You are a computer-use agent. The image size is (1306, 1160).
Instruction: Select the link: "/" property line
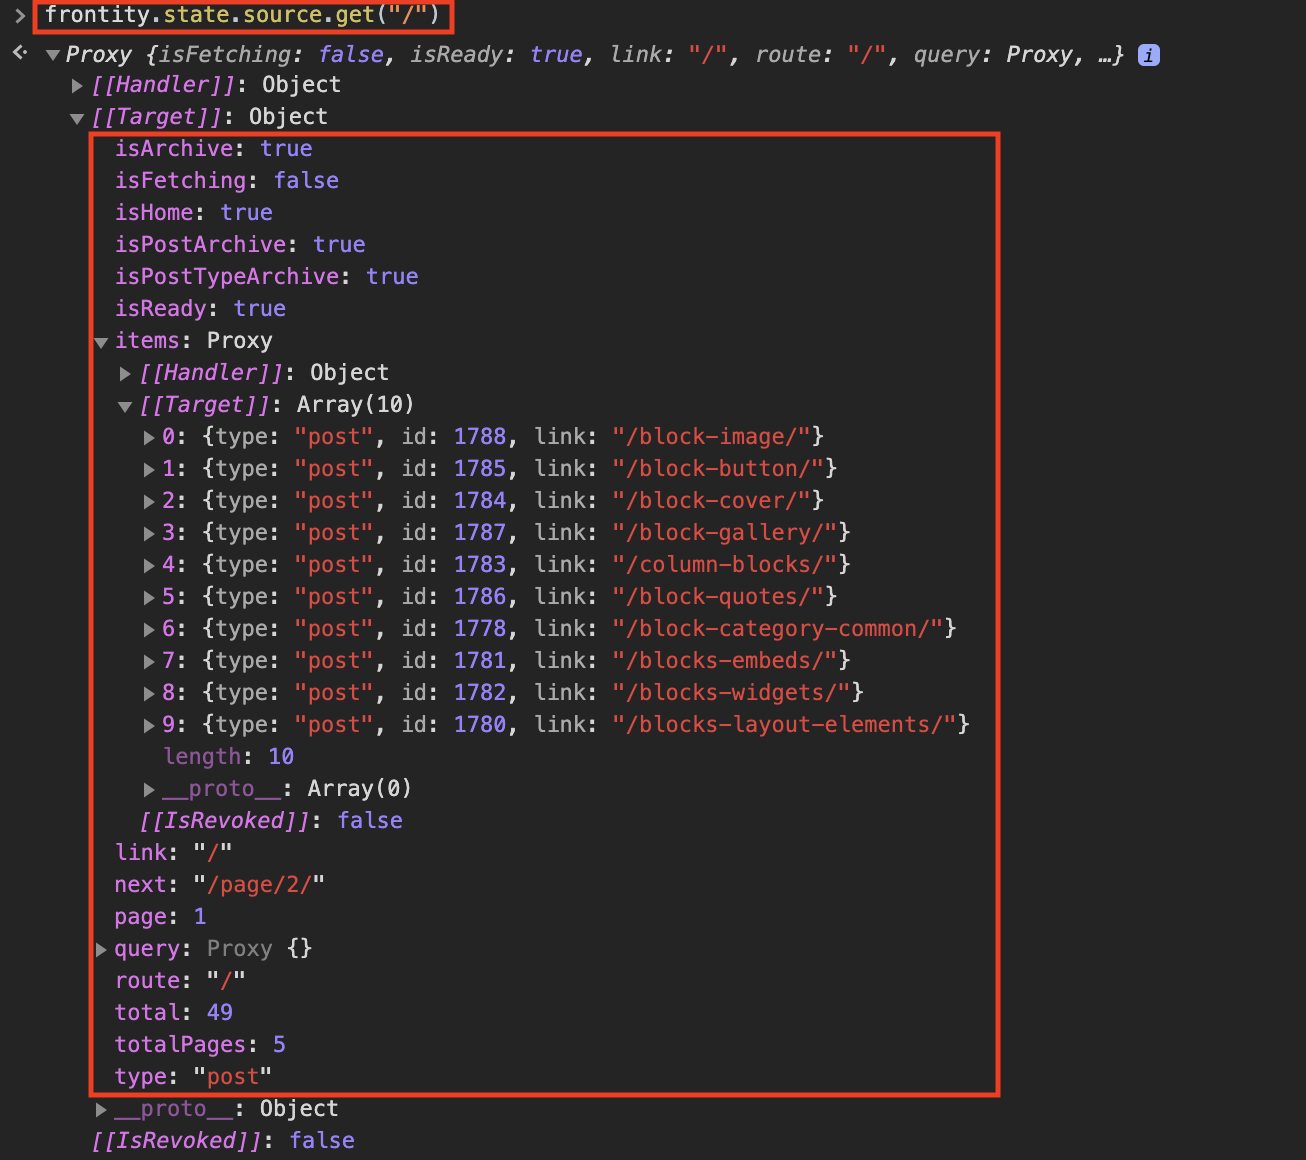[x=173, y=852]
